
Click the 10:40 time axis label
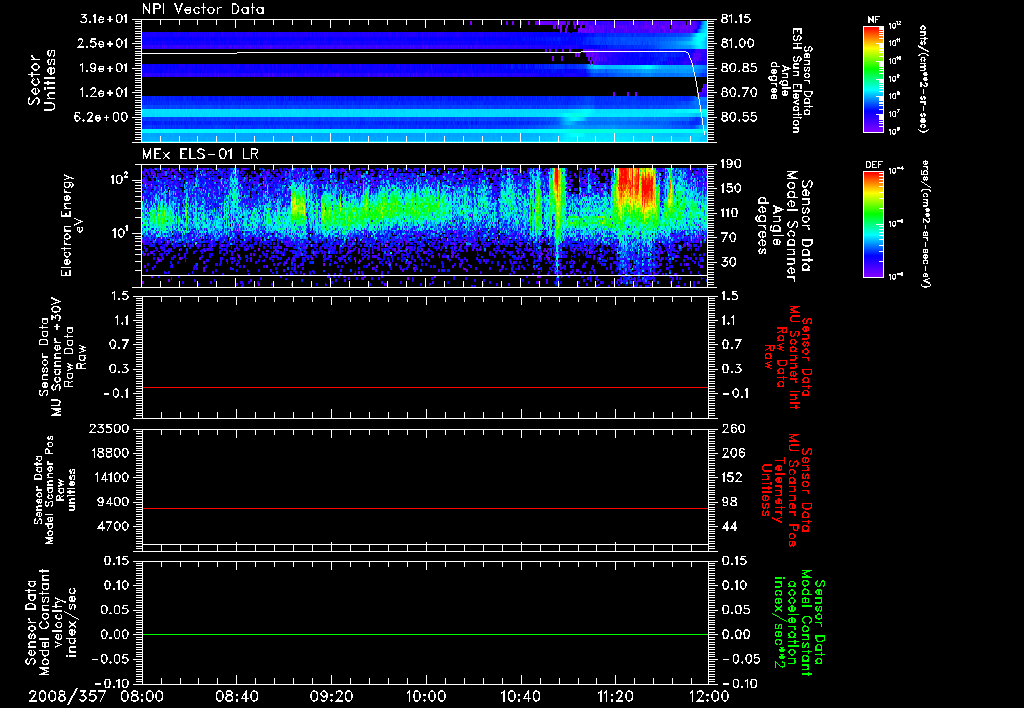521,695
